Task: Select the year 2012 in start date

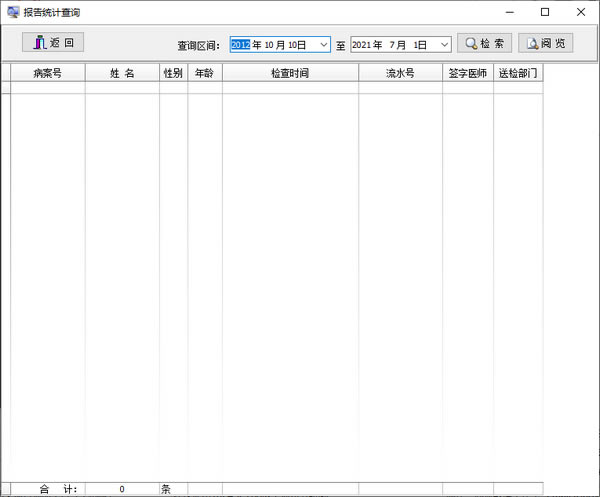Action: tap(241, 45)
